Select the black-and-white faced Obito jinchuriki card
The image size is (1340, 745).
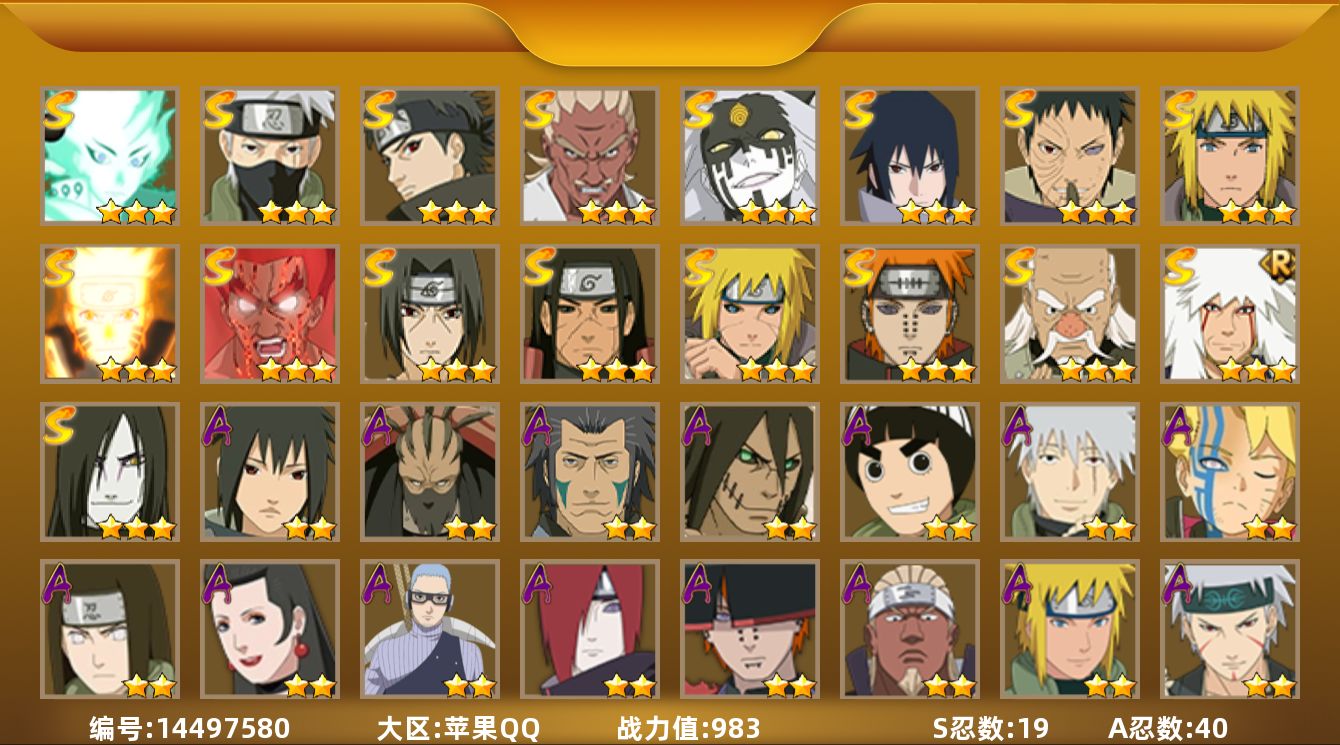[x=749, y=155]
